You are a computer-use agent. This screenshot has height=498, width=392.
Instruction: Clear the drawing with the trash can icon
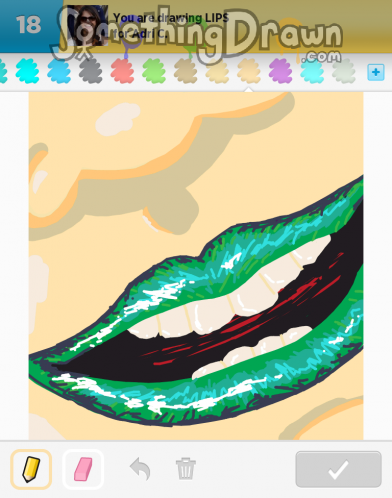point(186,469)
